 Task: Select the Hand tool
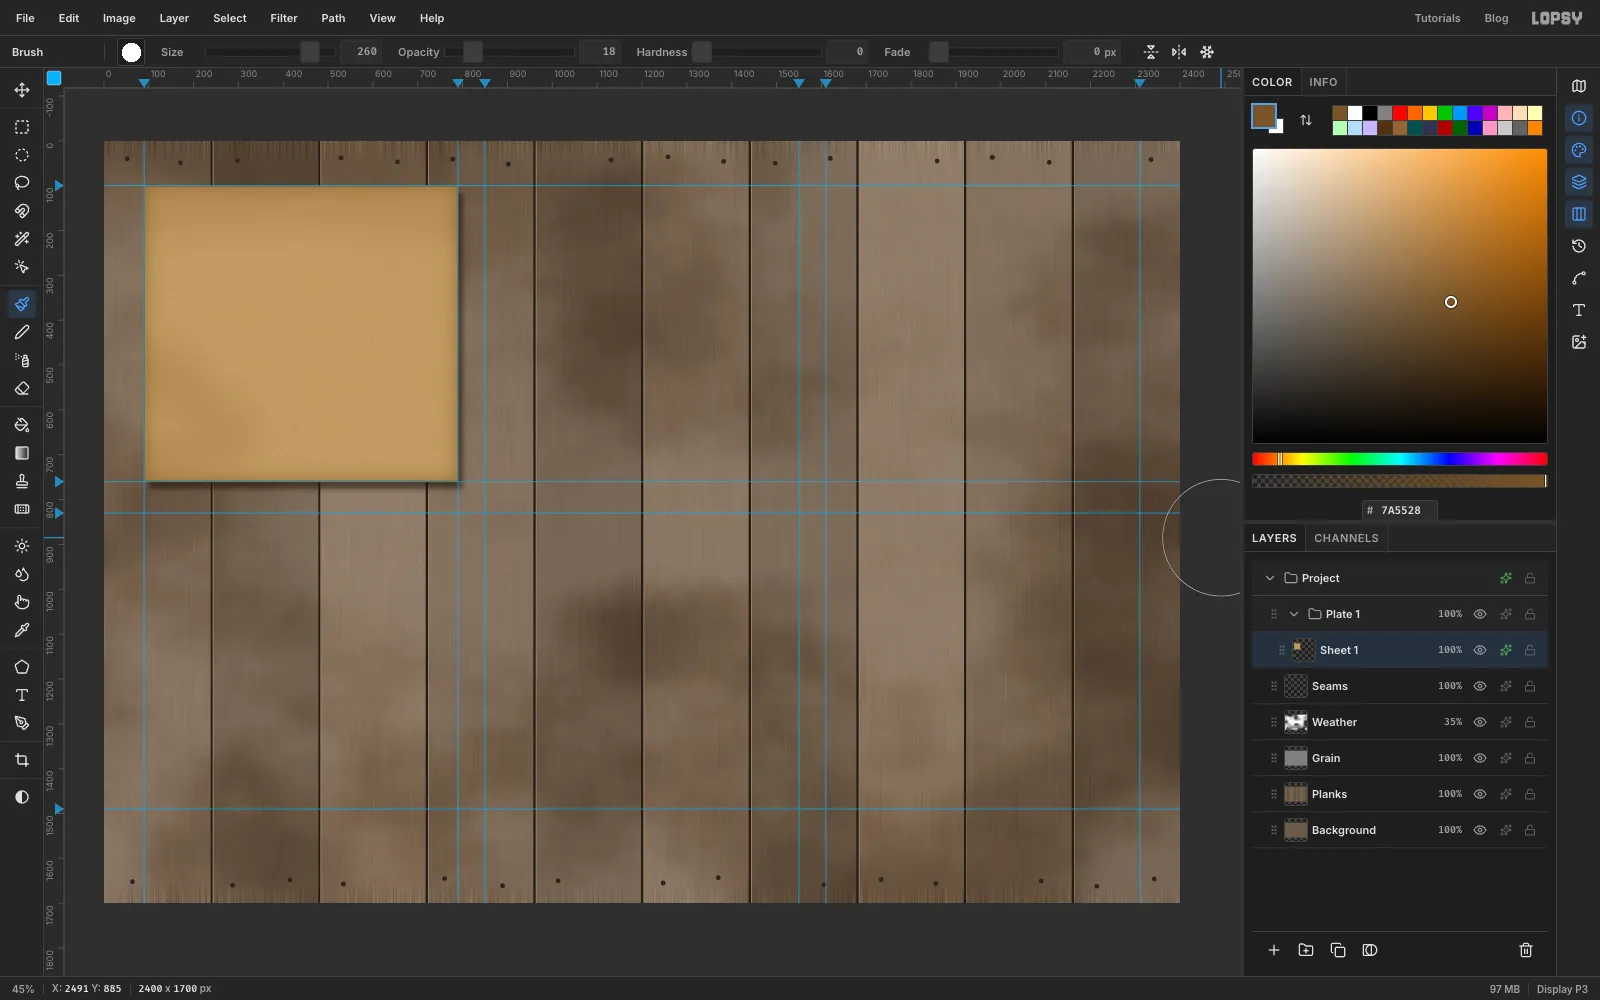pos(22,602)
